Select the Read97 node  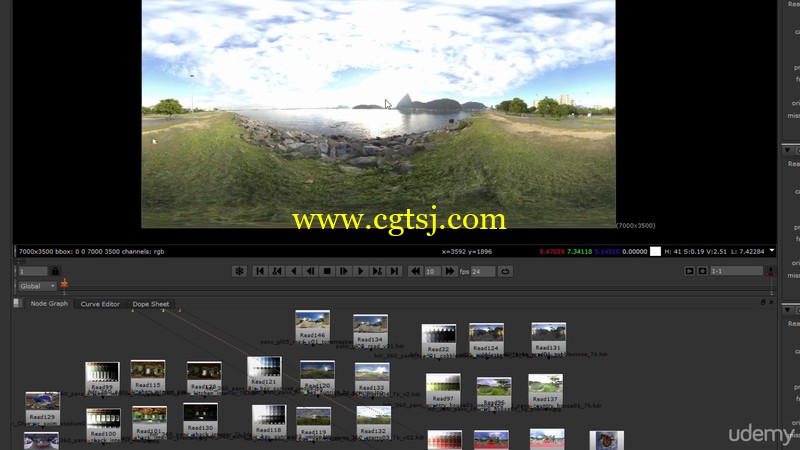click(443, 389)
